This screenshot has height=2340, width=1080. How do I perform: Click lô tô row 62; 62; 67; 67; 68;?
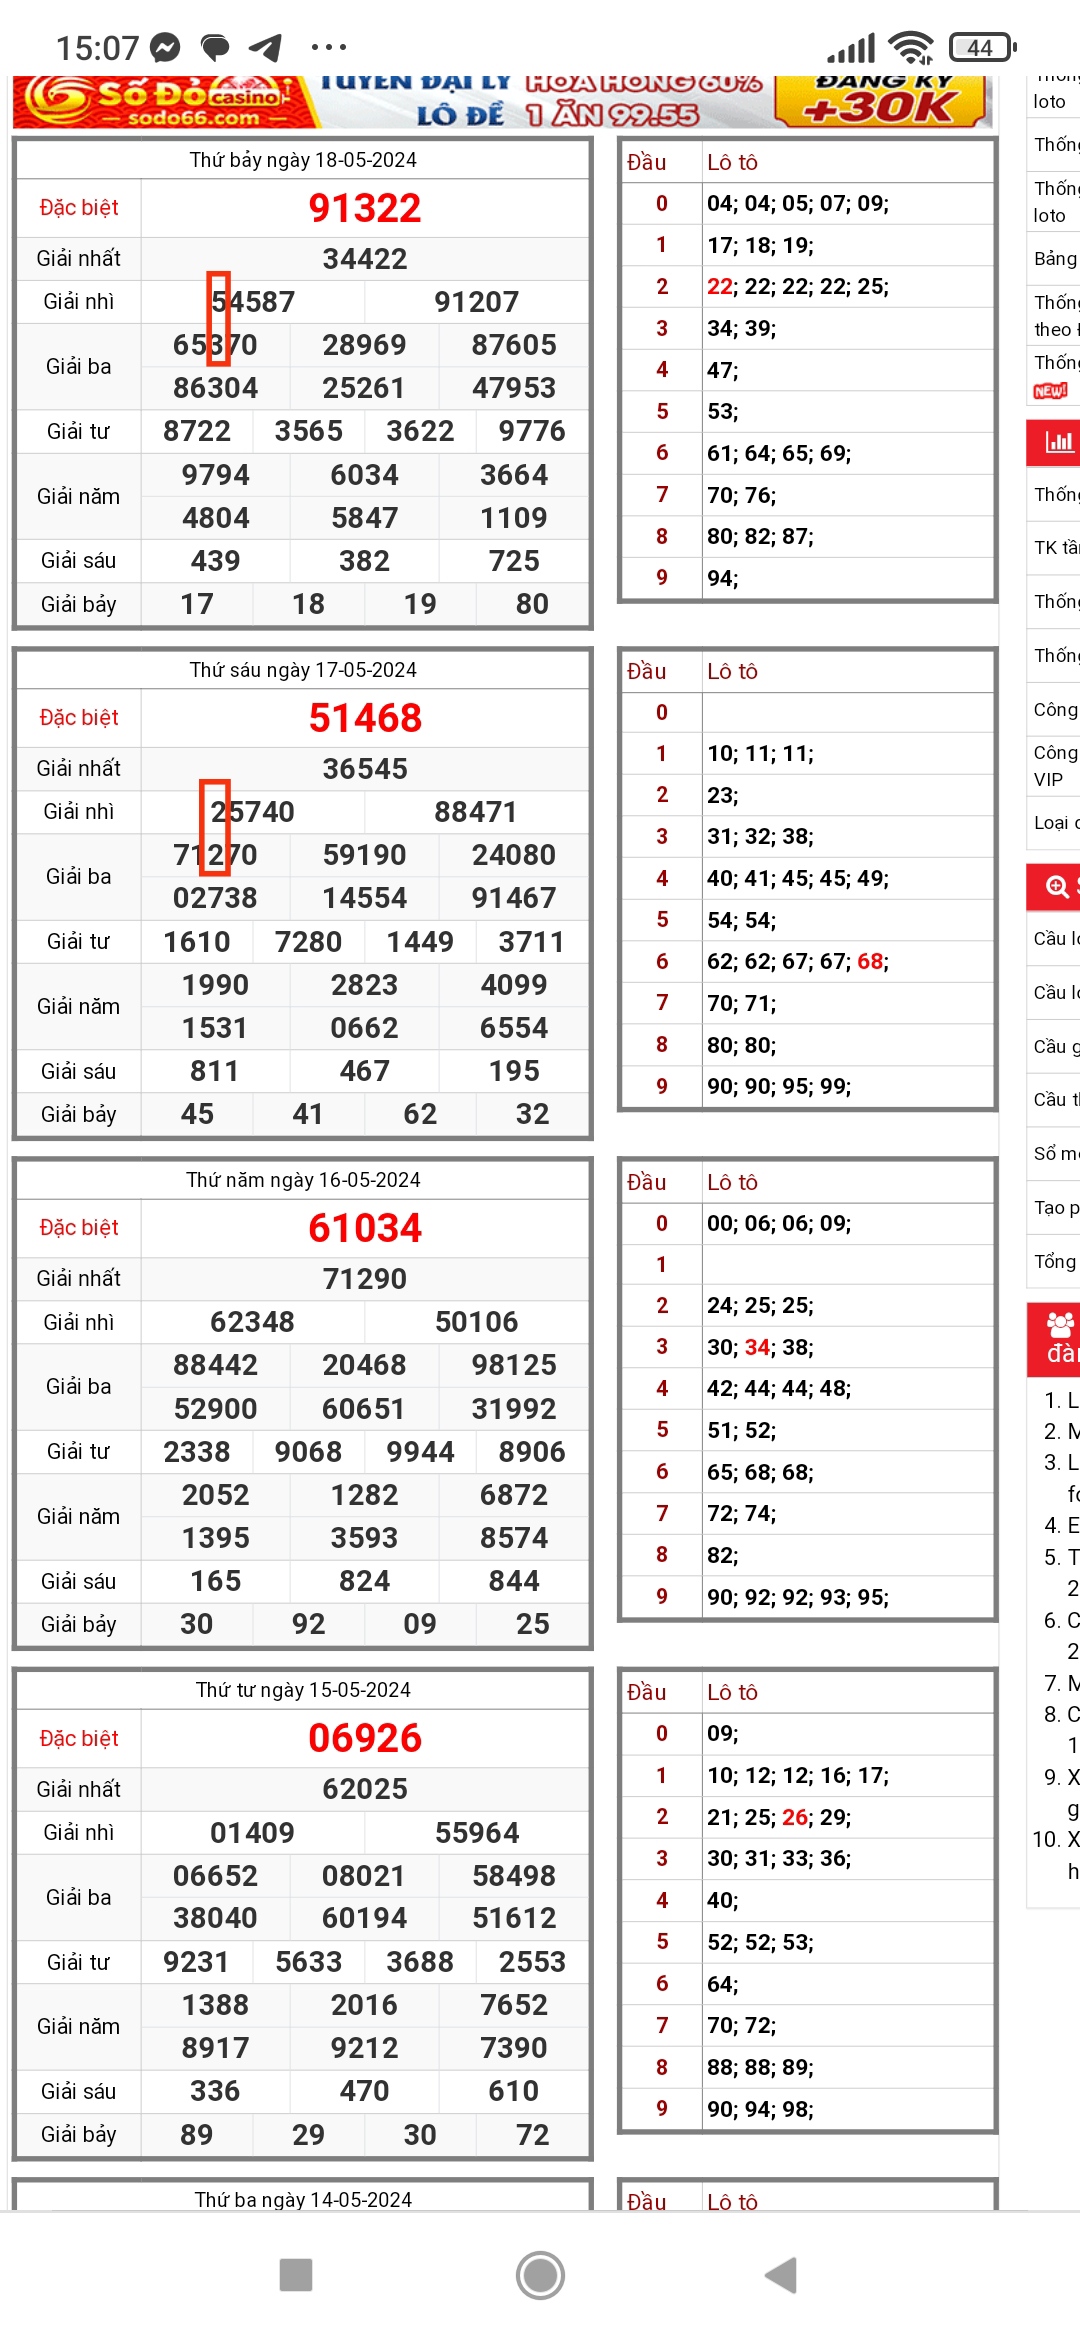[x=798, y=961]
